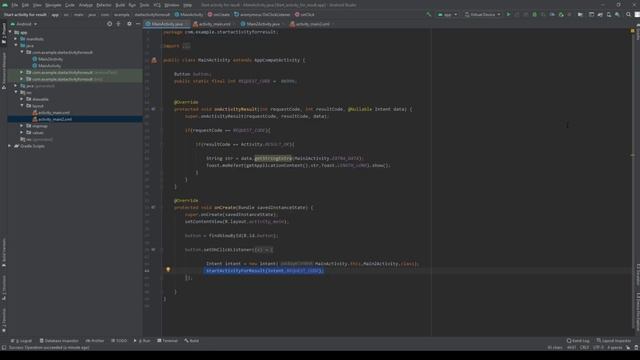Open the Android project view dropdown
The image size is (640, 360).
[x=24, y=24]
